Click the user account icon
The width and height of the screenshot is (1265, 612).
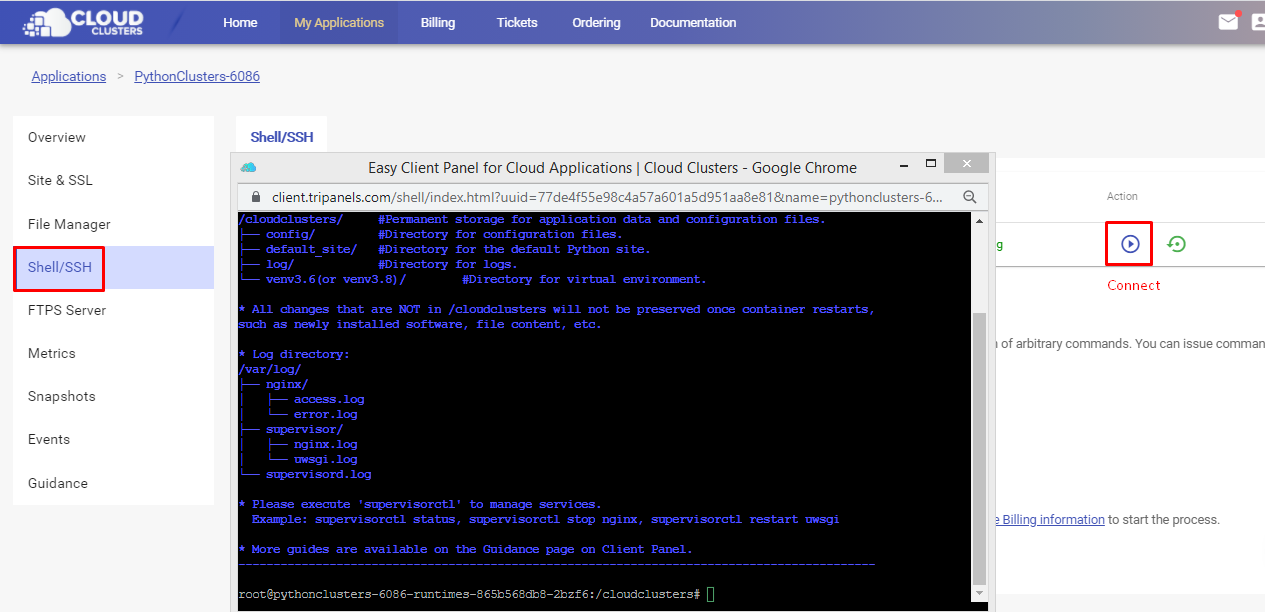1257,22
